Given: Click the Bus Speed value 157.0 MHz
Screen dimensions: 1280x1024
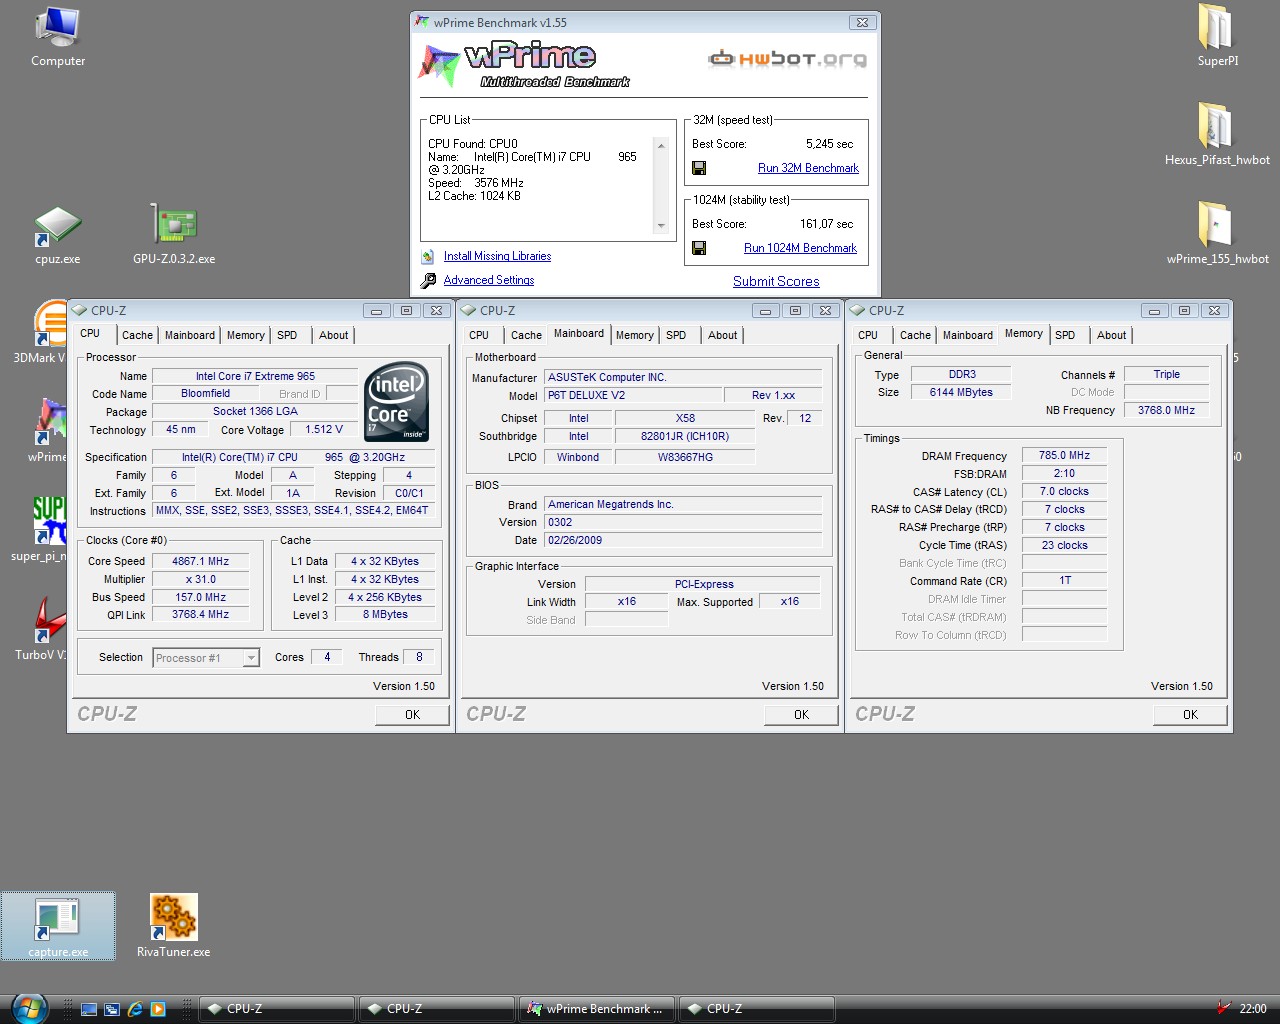Looking at the screenshot, I should [x=200, y=598].
